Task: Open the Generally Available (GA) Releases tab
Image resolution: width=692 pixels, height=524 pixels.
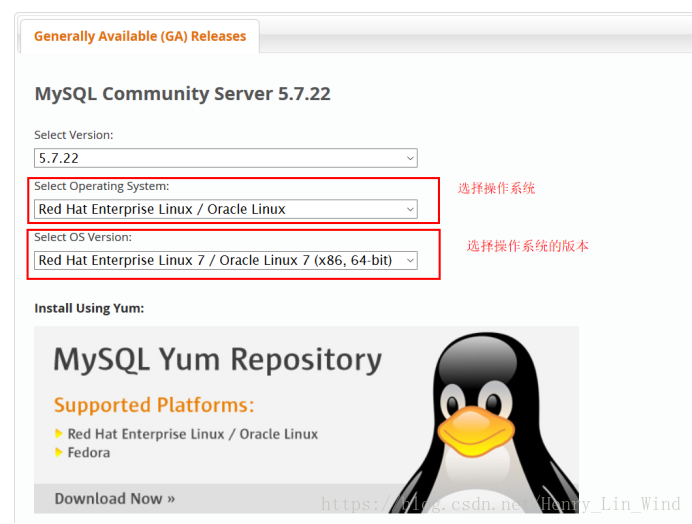Action: coord(140,36)
